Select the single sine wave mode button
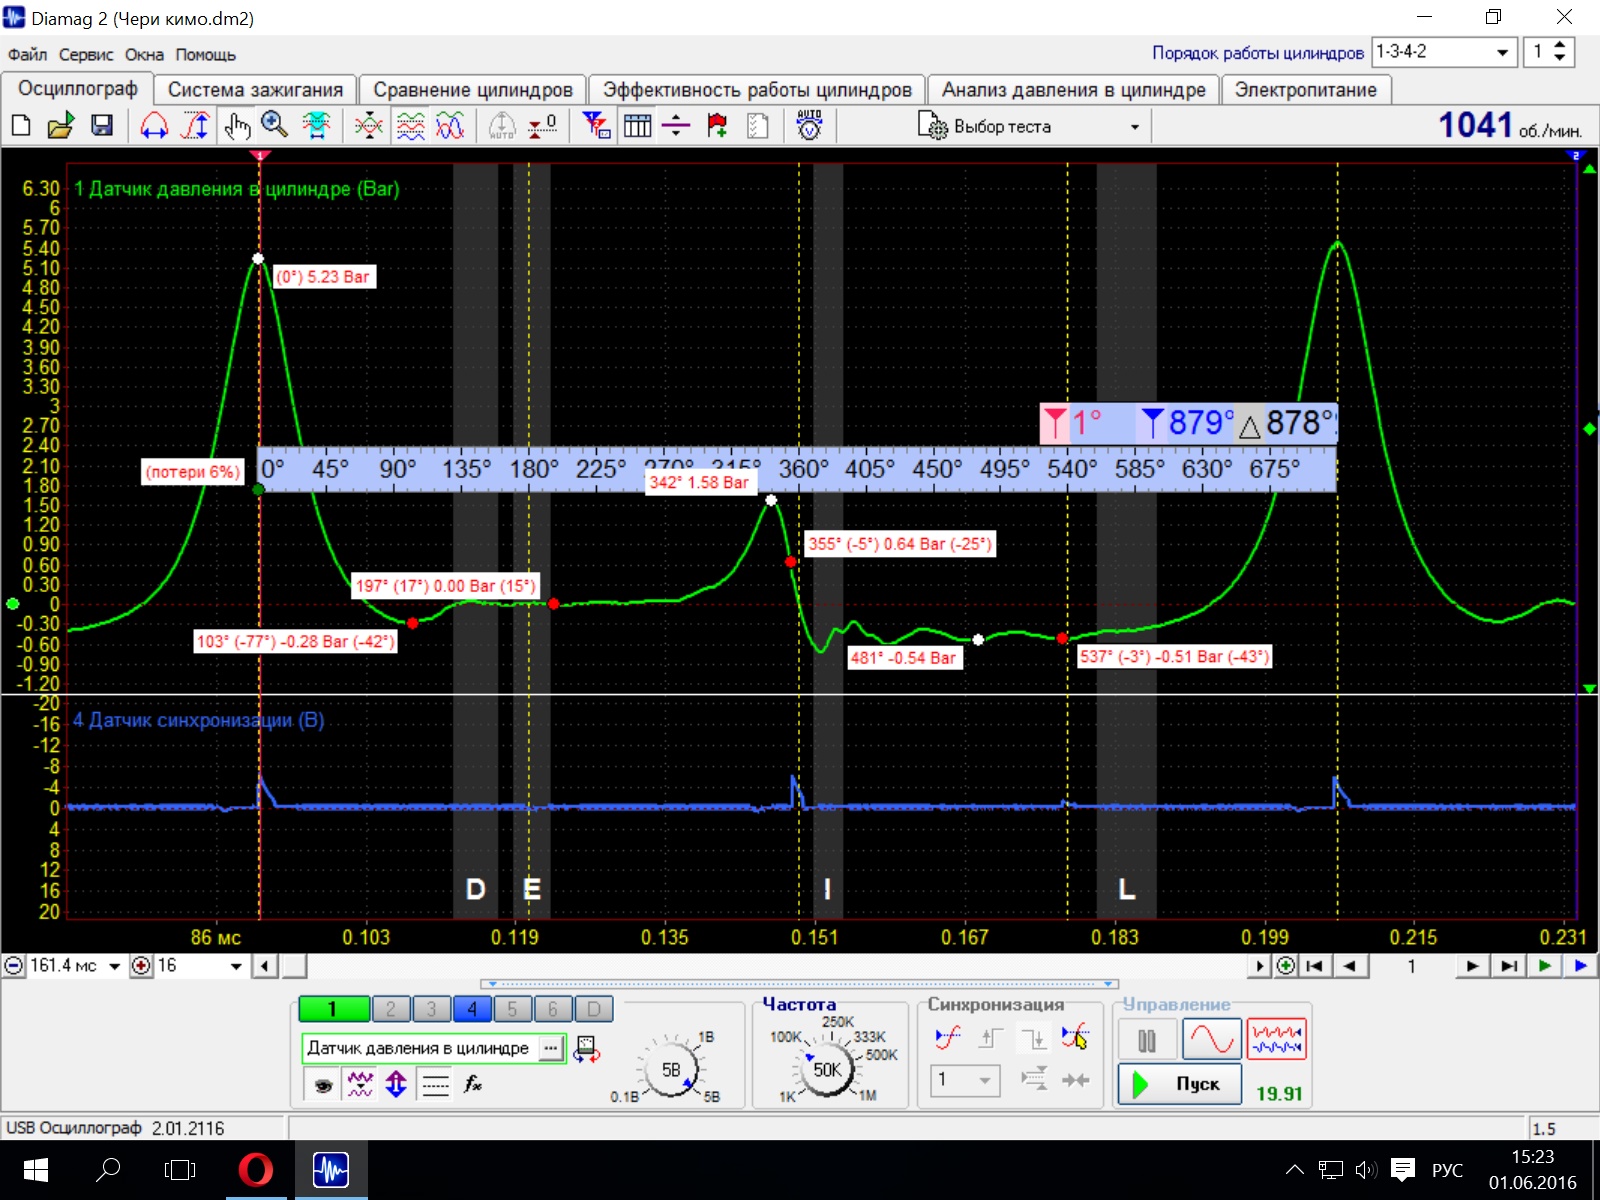The width and height of the screenshot is (1600, 1200). pos(1212,1040)
